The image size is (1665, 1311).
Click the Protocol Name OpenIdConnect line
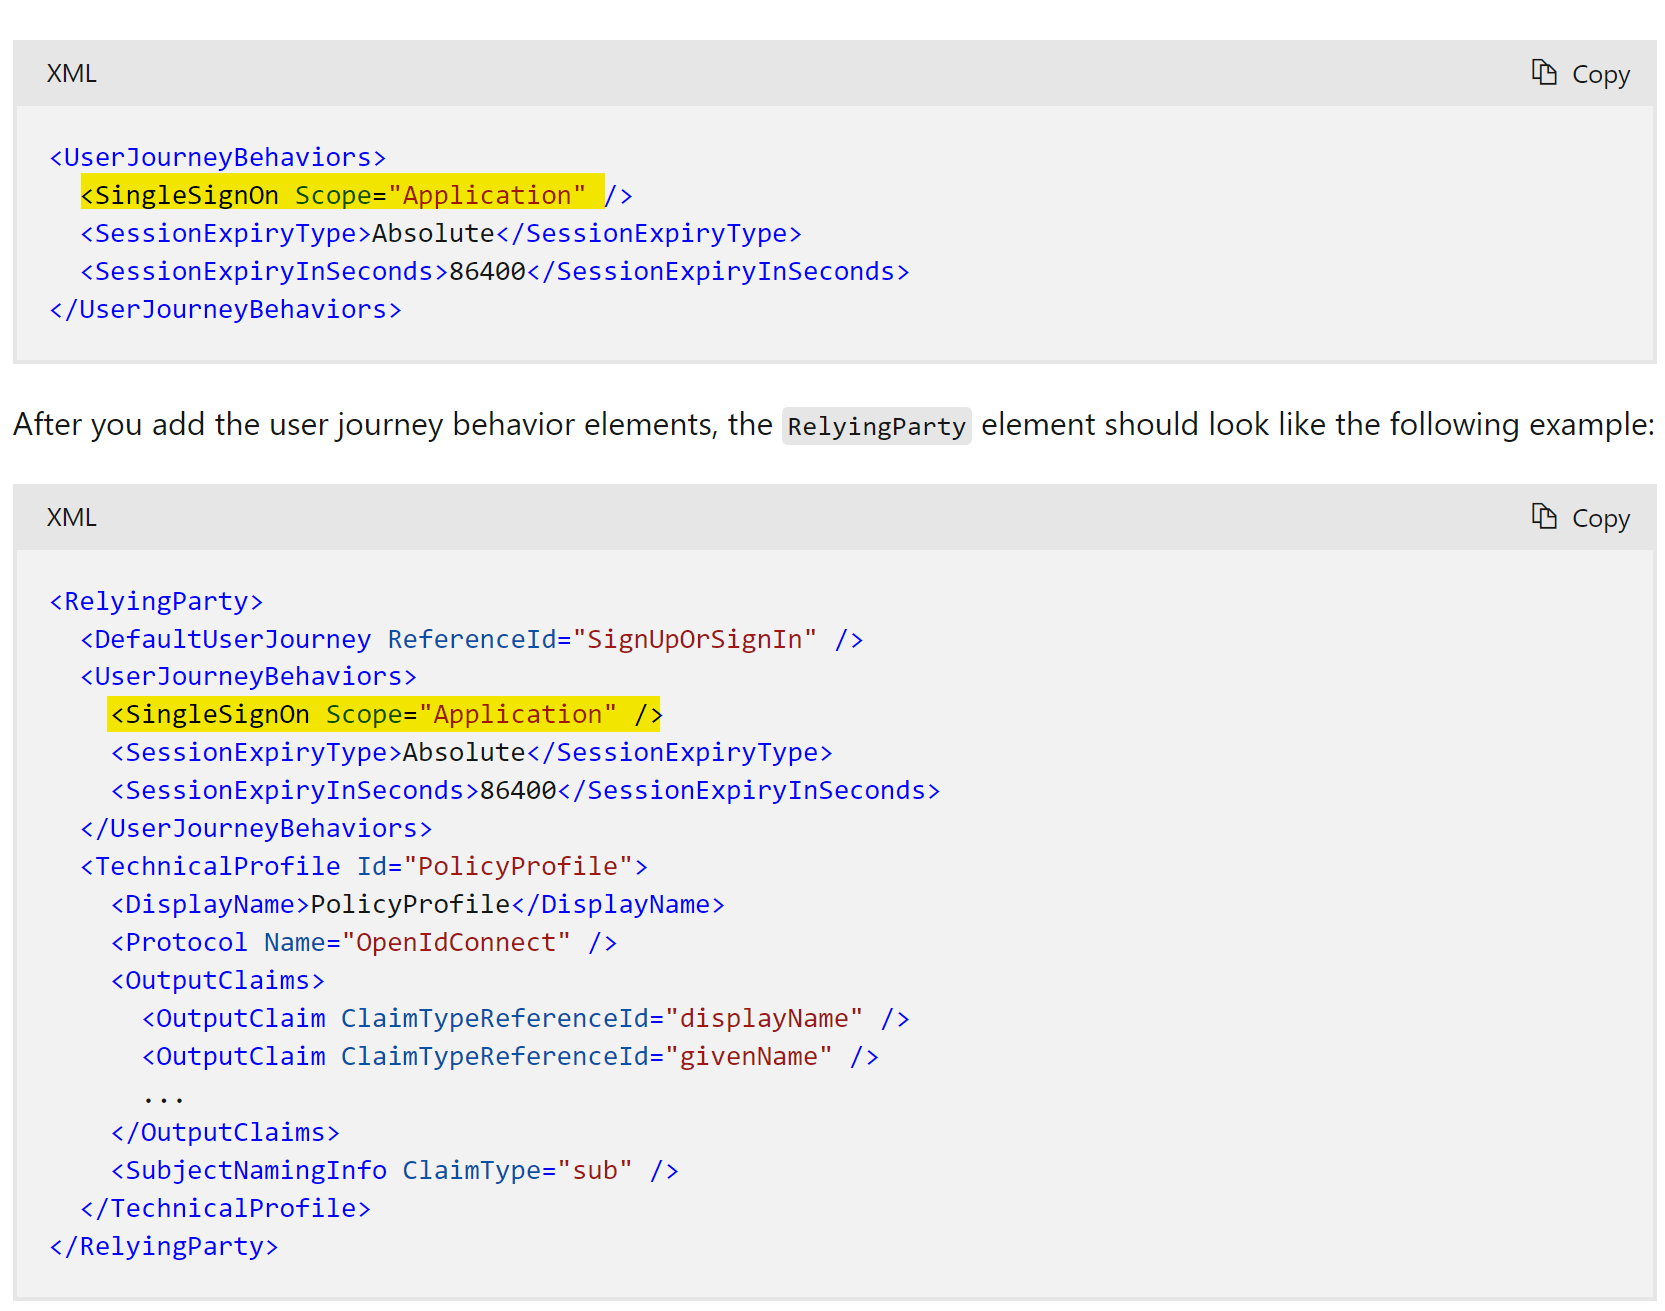(x=364, y=942)
